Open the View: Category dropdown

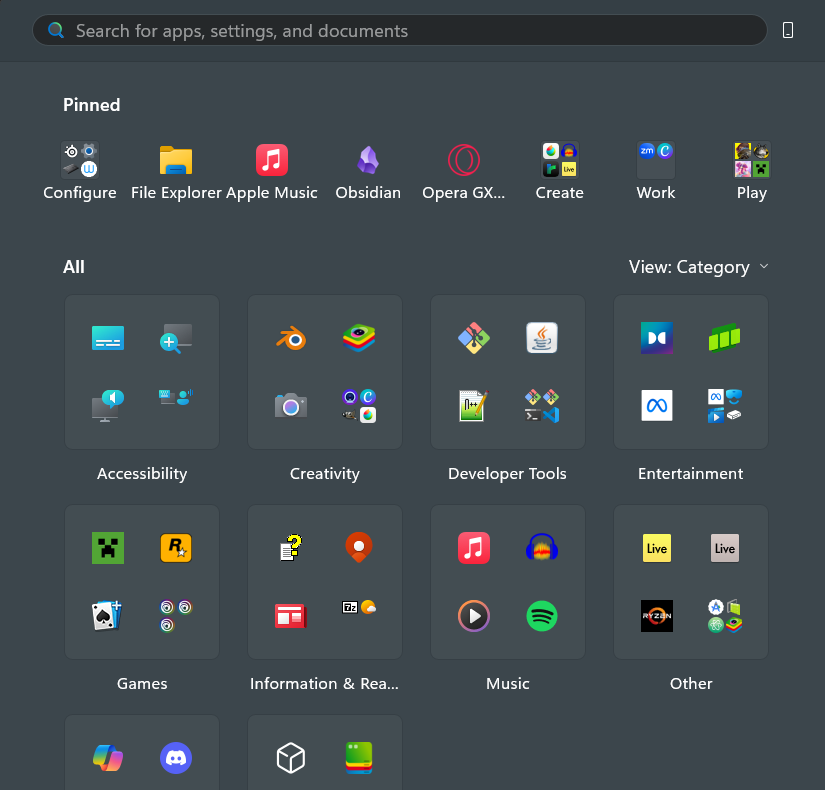coord(699,267)
